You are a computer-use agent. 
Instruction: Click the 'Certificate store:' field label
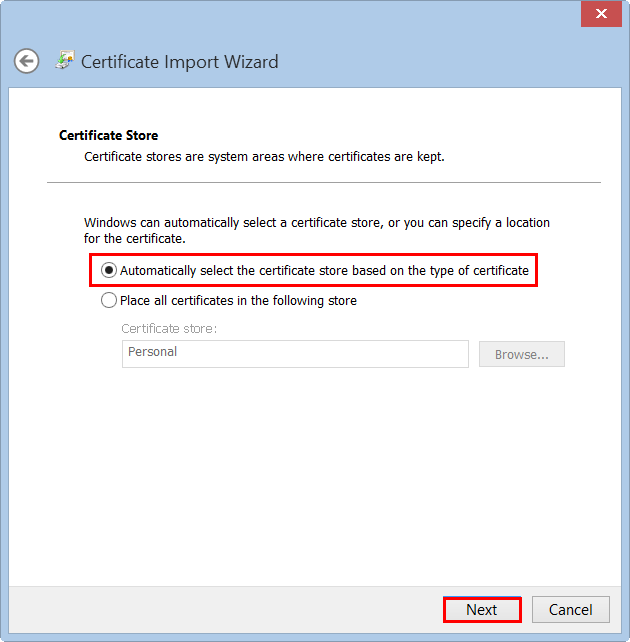169,328
